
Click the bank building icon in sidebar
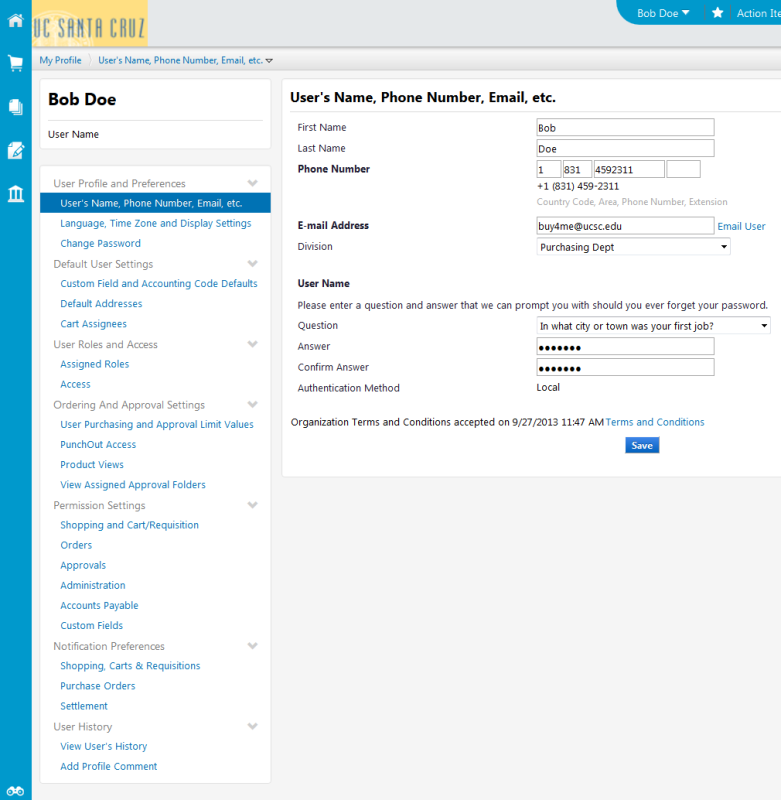pyautogui.click(x=15, y=193)
